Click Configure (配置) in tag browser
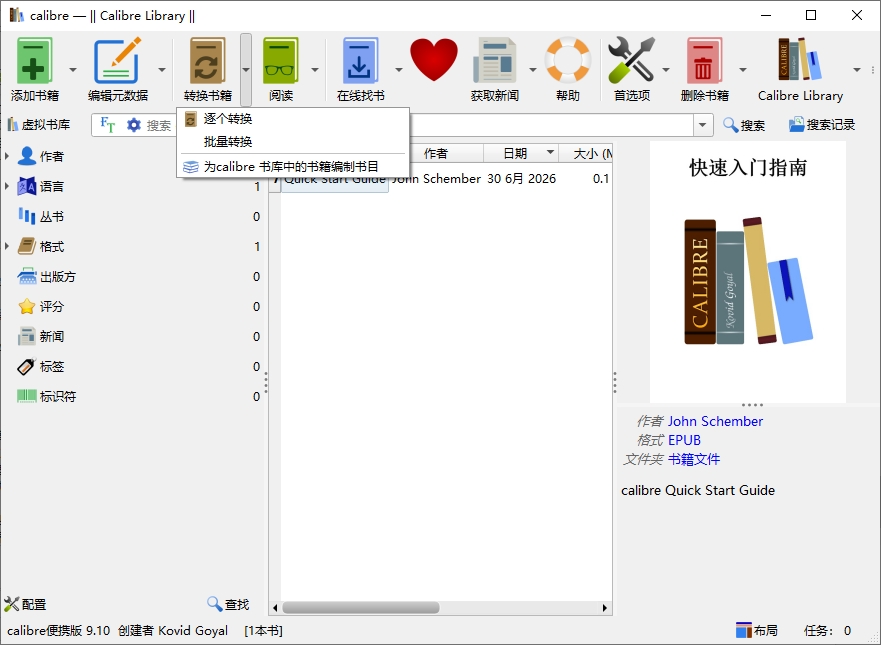The width and height of the screenshot is (881, 645). coord(25,605)
